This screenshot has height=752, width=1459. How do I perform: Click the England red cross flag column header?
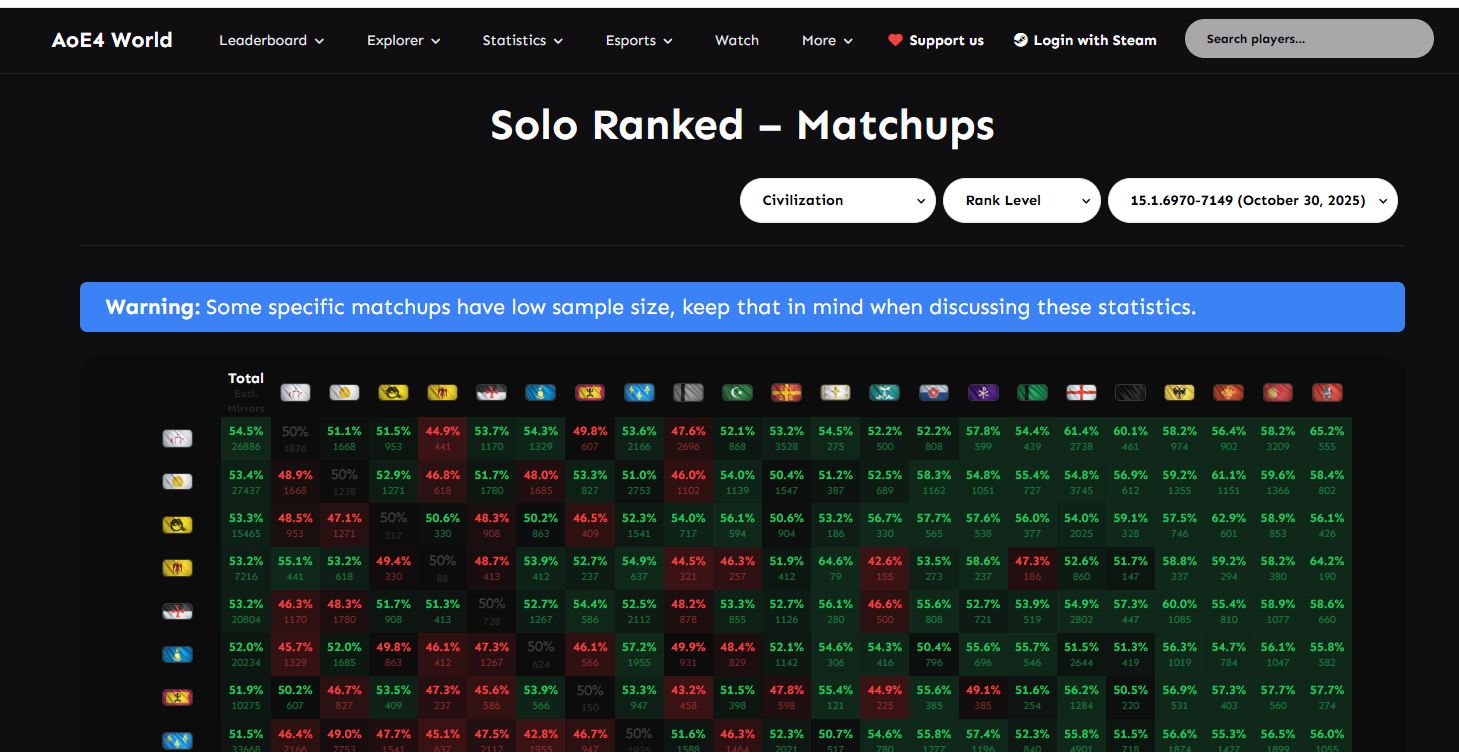click(x=1081, y=393)
